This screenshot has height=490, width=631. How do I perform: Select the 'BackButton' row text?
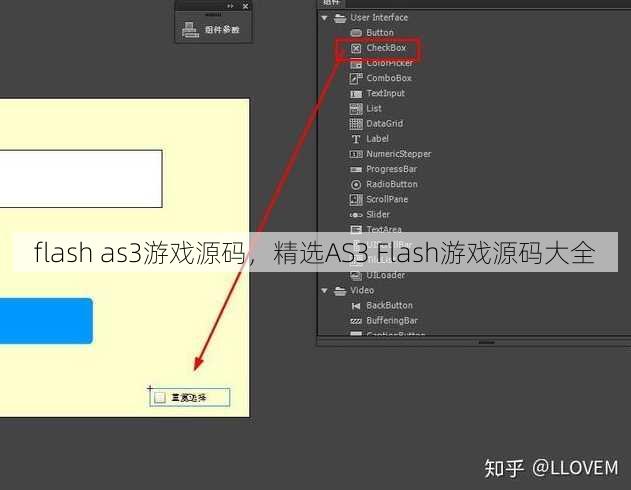click(390, 305)
